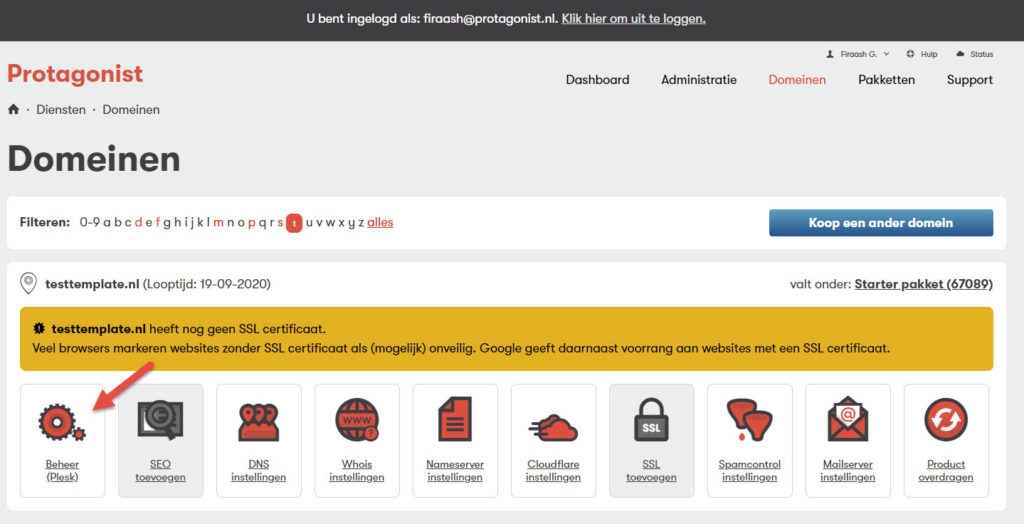Filter domains by letter d

pyautogui.click(x=138, y=223)
